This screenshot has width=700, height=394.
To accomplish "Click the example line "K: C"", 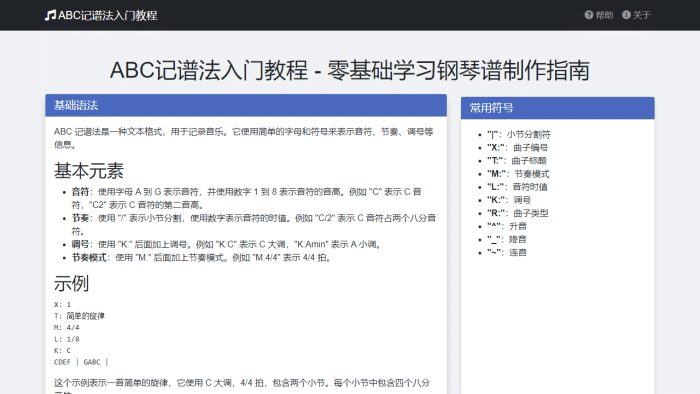I will (62, 351).
